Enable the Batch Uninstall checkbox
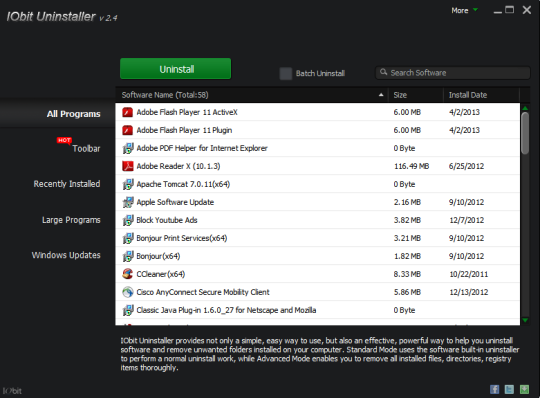540x398 pixels. point(285,73)
